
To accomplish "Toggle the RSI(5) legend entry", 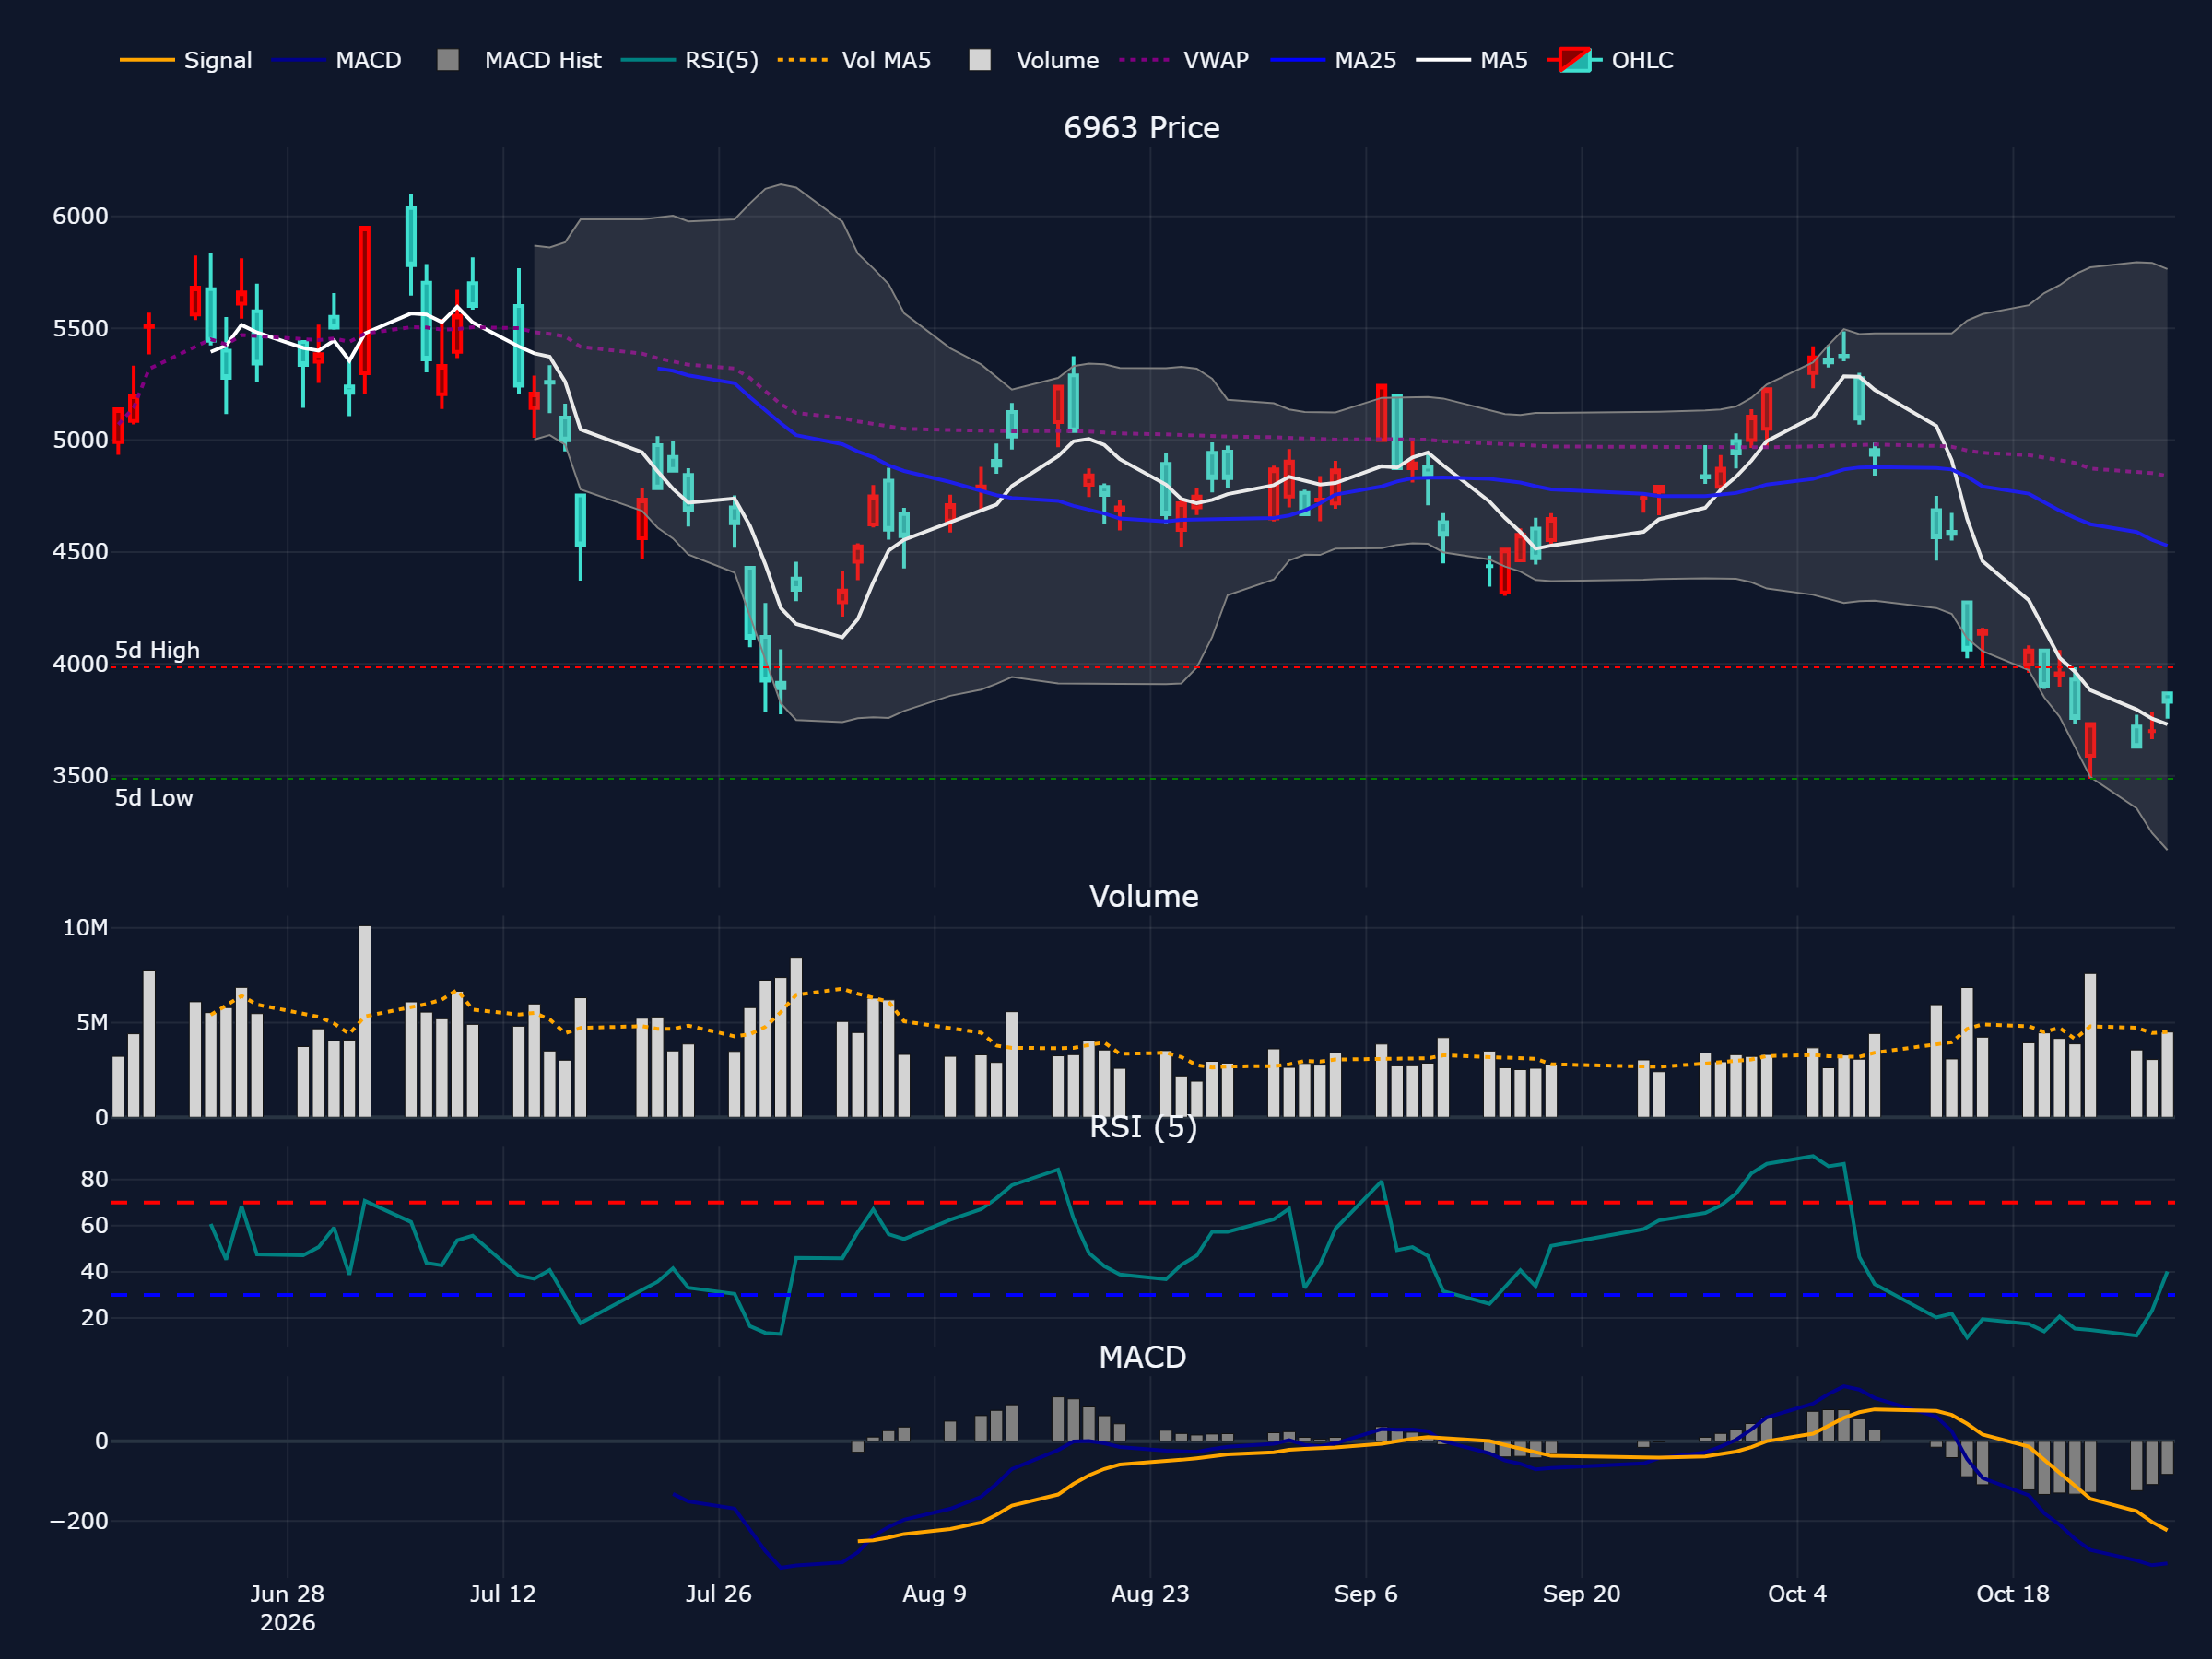I will 690,60.
